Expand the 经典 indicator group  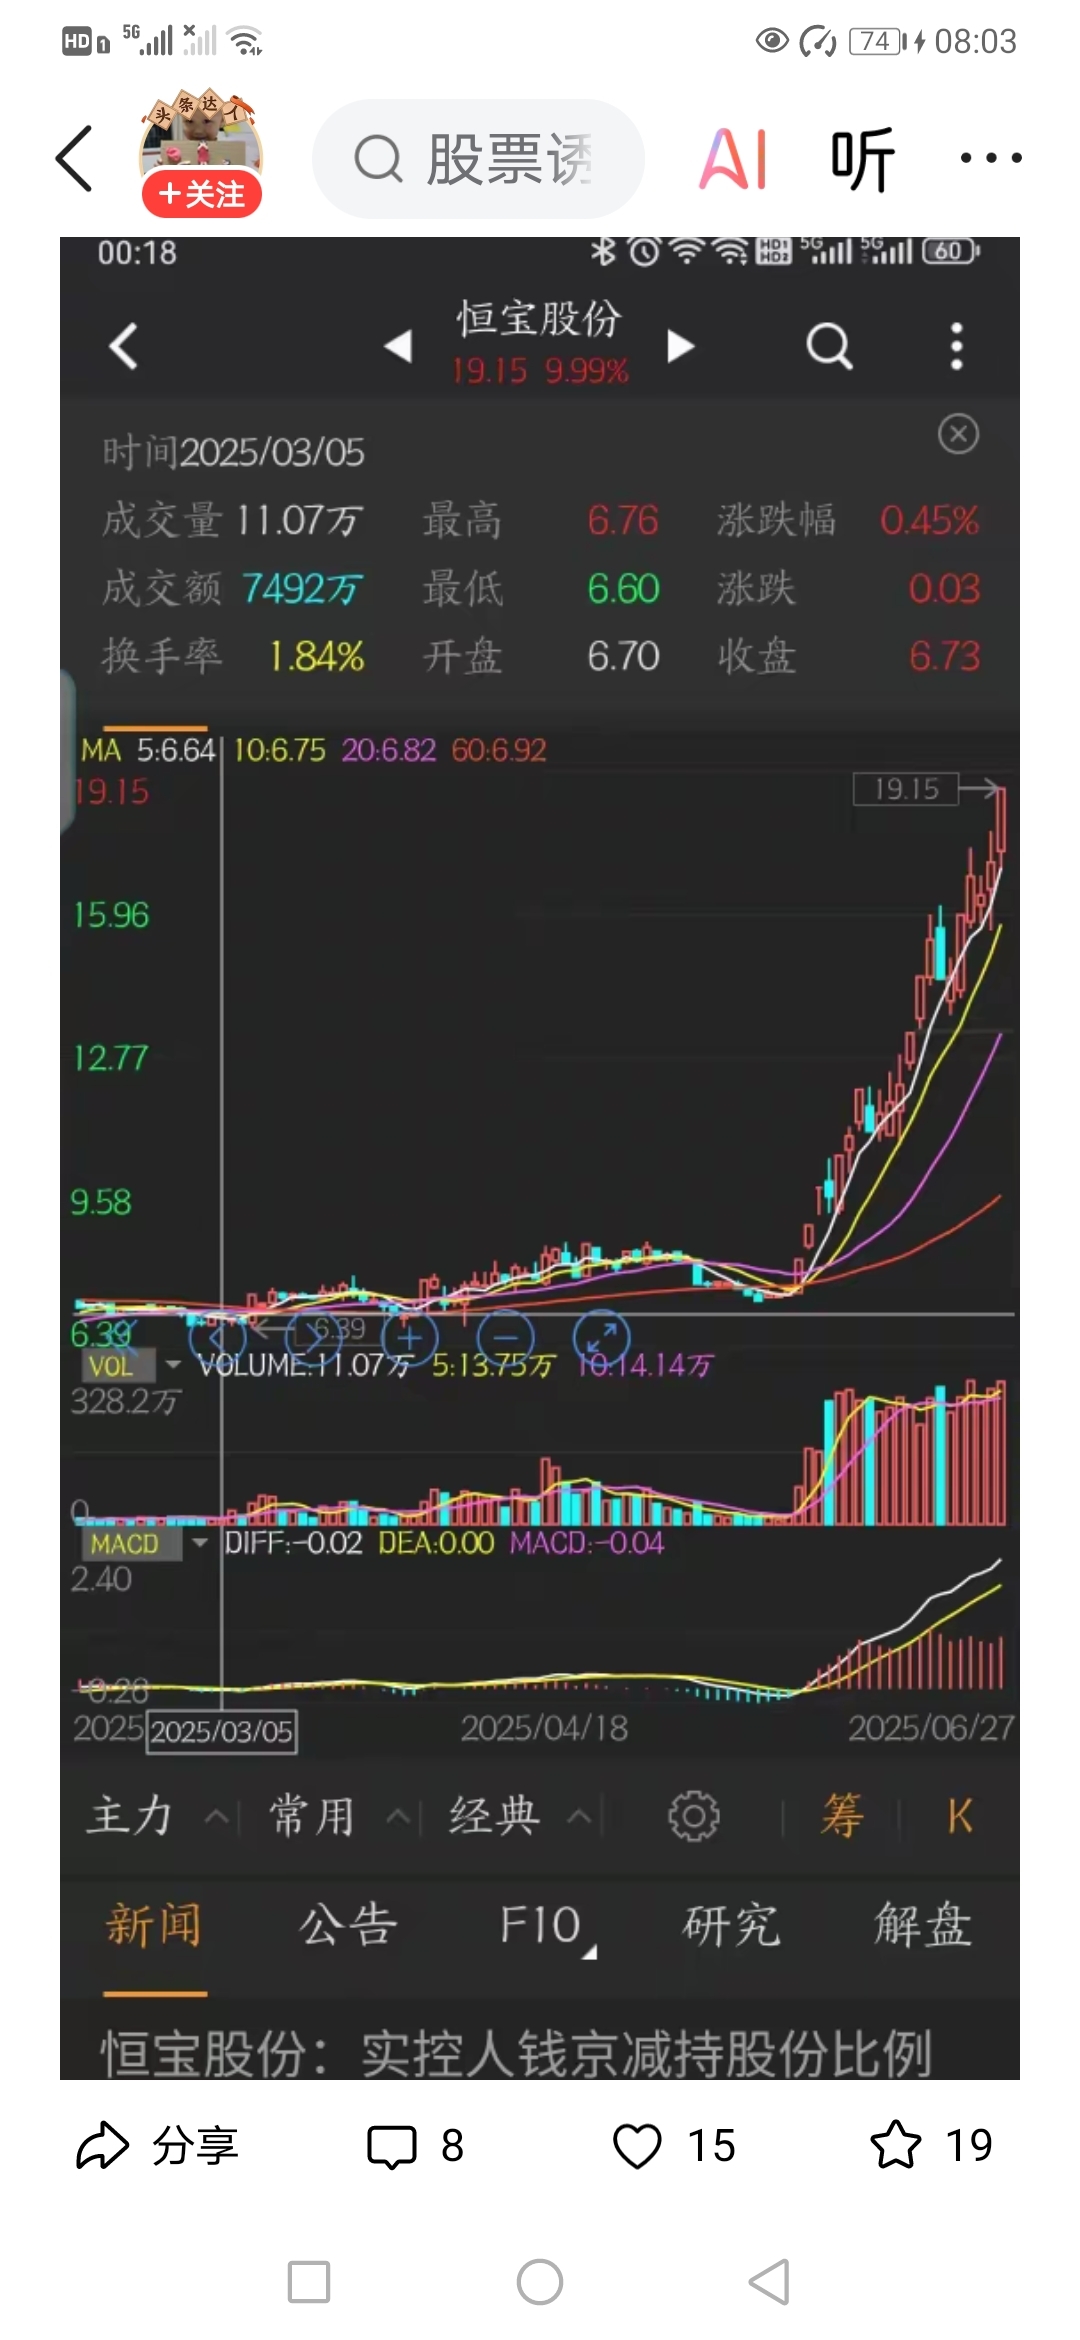(520, 1815)
